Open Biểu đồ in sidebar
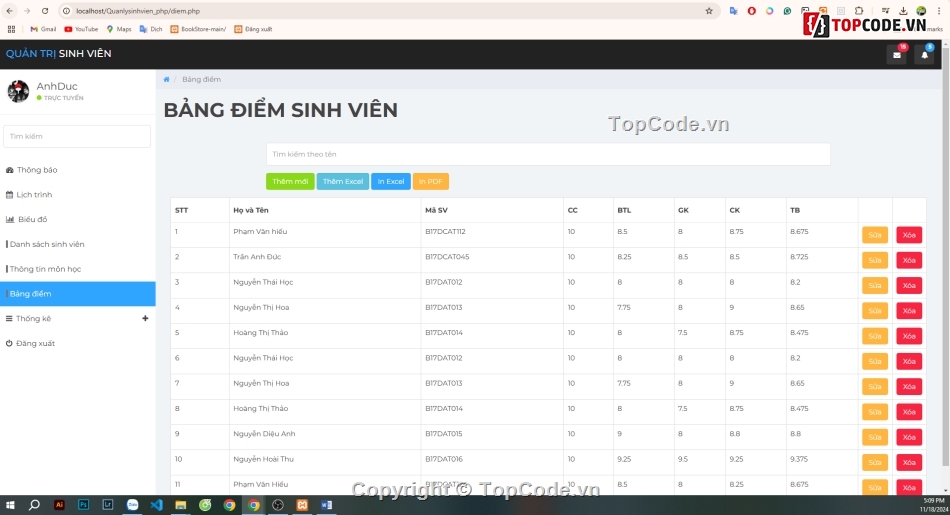950x515 pixels. [78, 219]
